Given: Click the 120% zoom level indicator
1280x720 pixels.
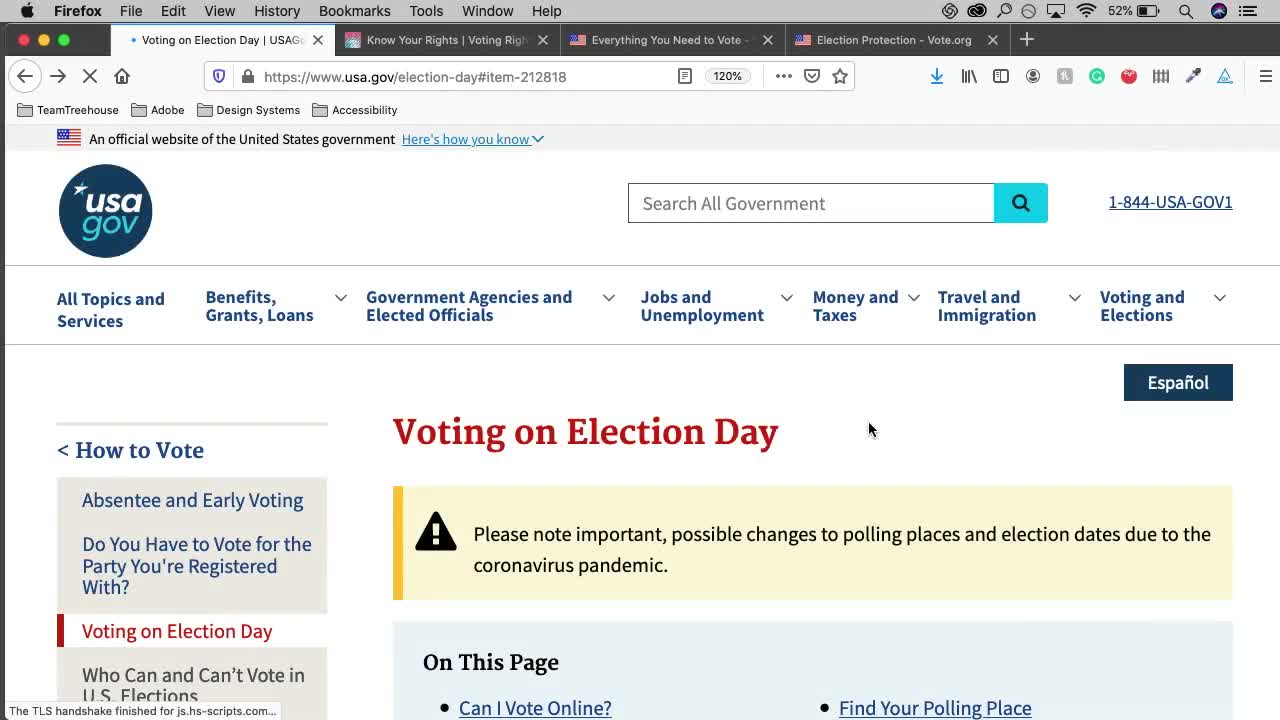Looking at the screenshot, I should (727, 76).
